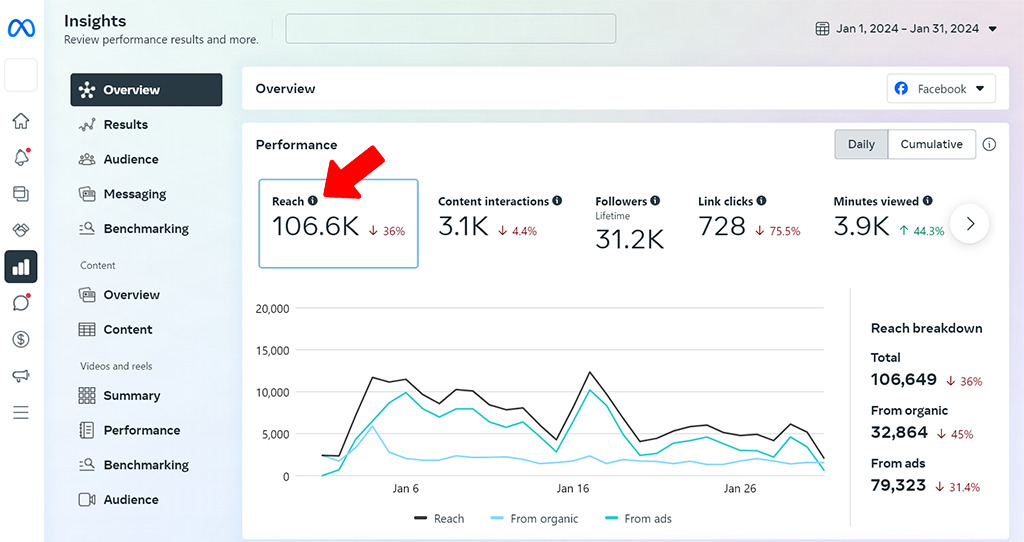
Task: Switch chart to Cumulative view
Action: coord(931,144)
